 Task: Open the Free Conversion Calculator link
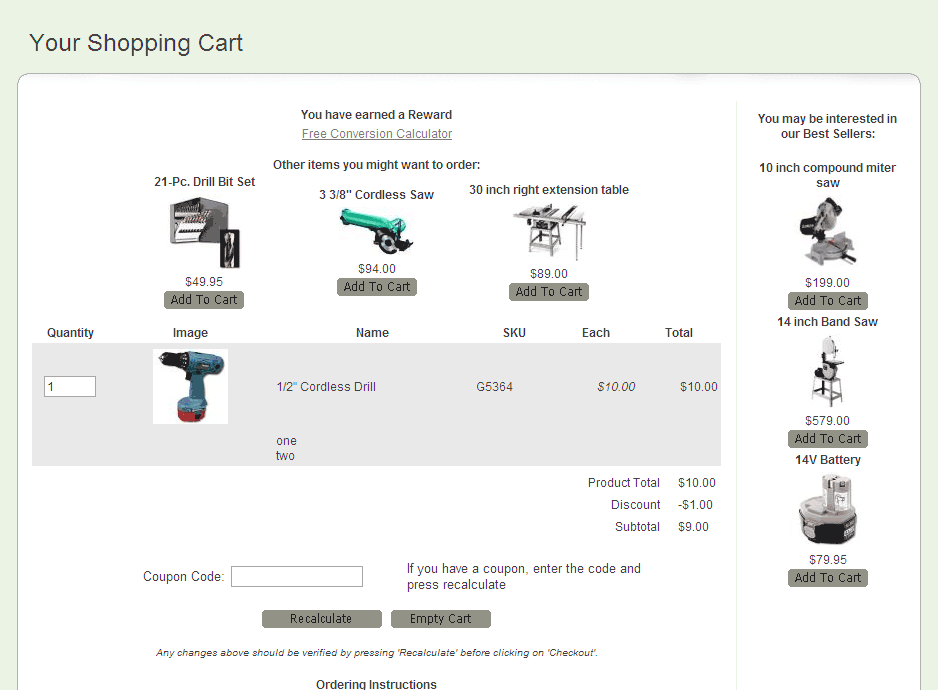click(x=377, y=134)
